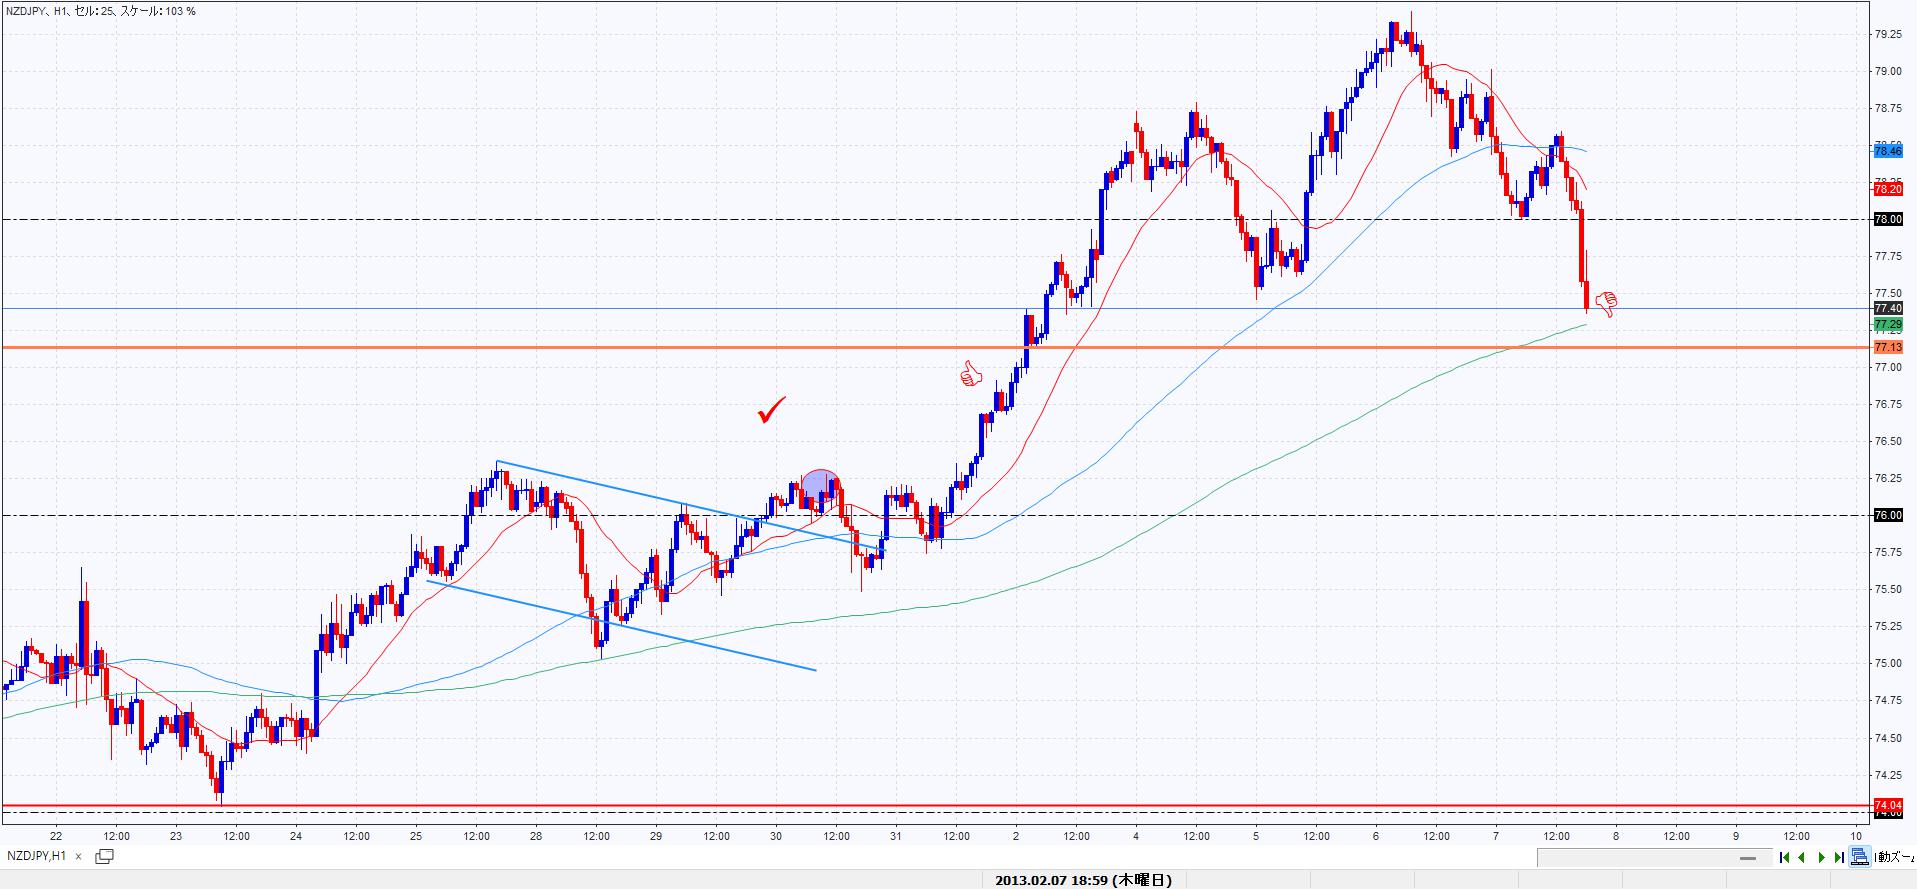This screenshot has height=889, width=1917.
Task: Select the purple ellipse highlight on chart
Action: point(820,484)
